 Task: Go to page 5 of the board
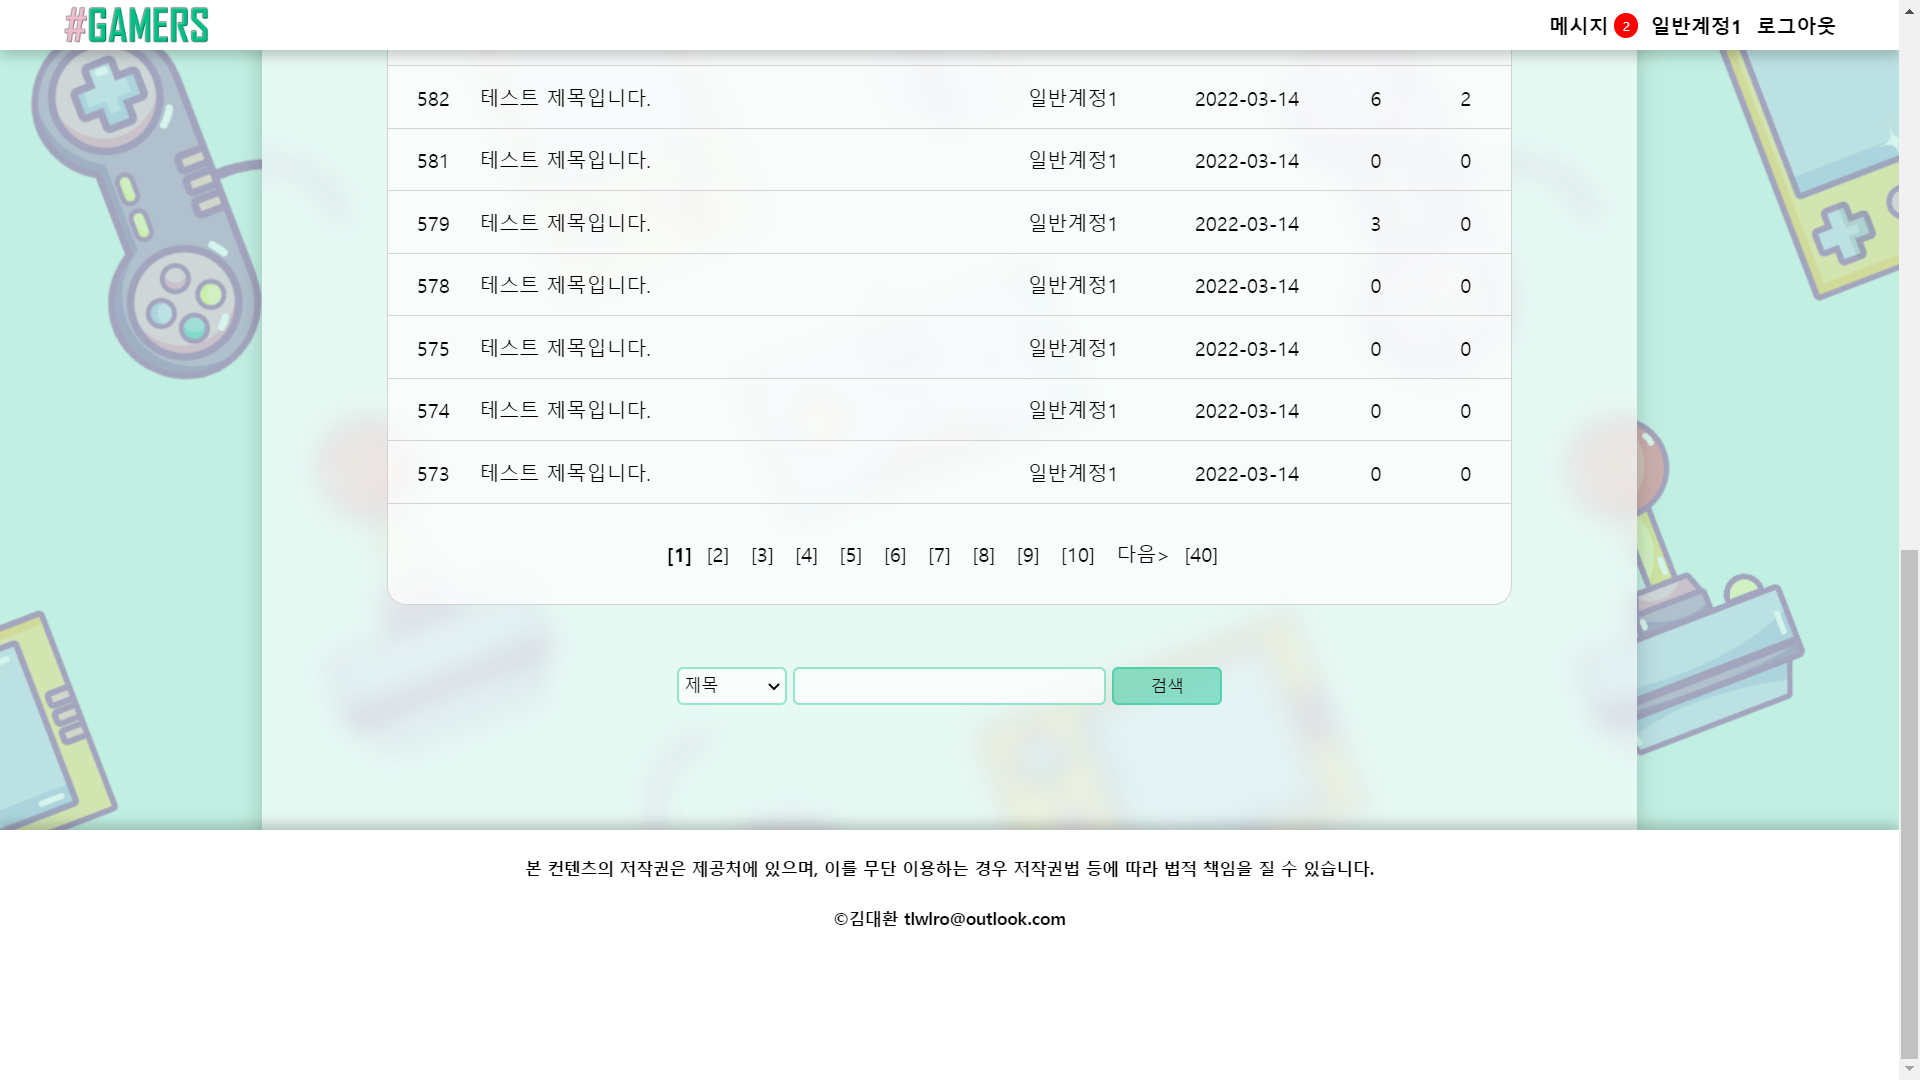coord(851,555)
